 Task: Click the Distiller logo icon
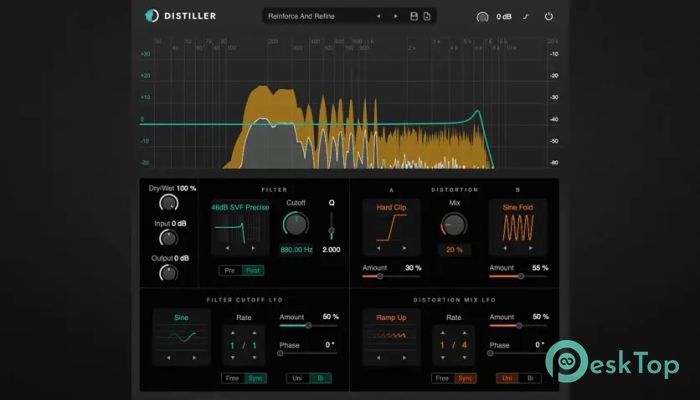[152, 16]
